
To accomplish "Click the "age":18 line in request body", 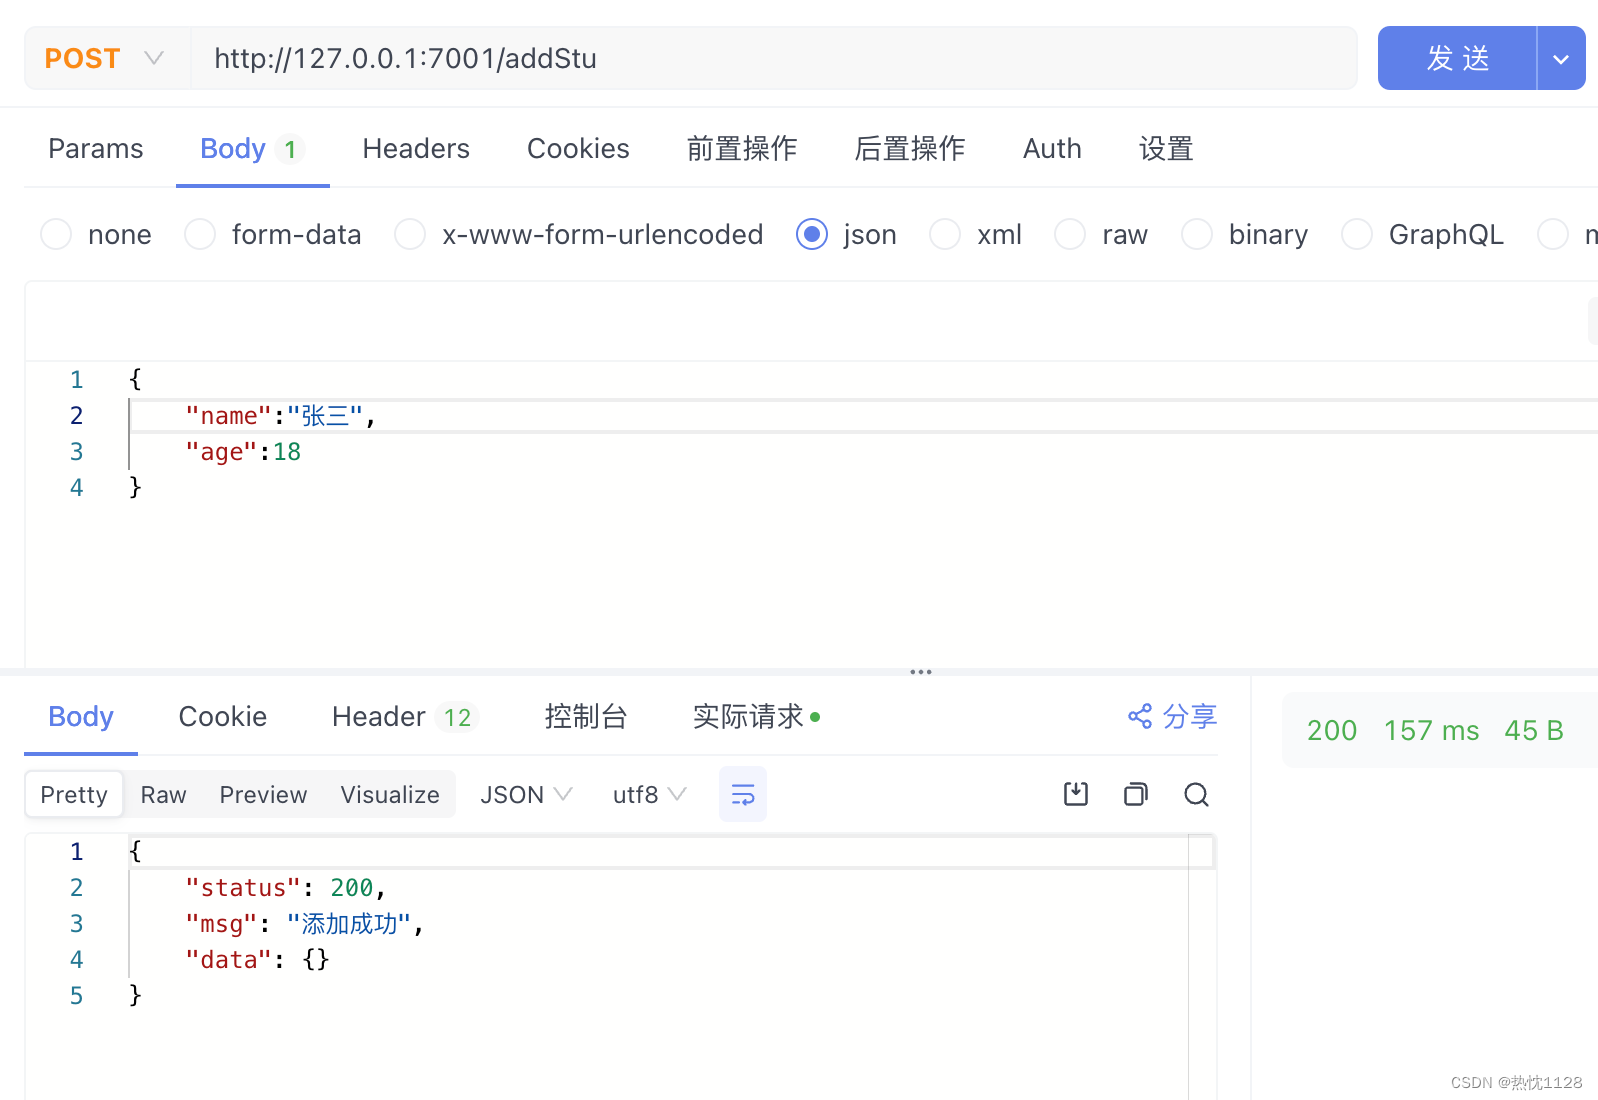I will [x=243, y=452].
